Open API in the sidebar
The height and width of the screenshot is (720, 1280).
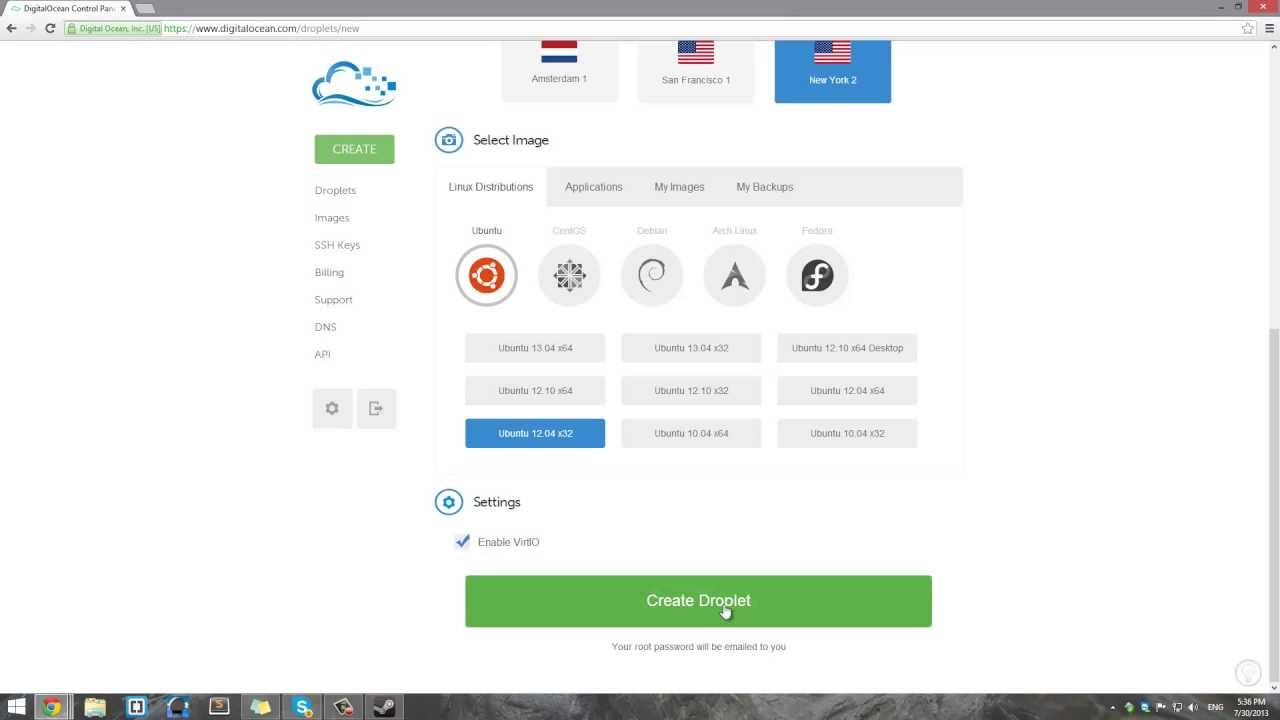pos(322,354)
